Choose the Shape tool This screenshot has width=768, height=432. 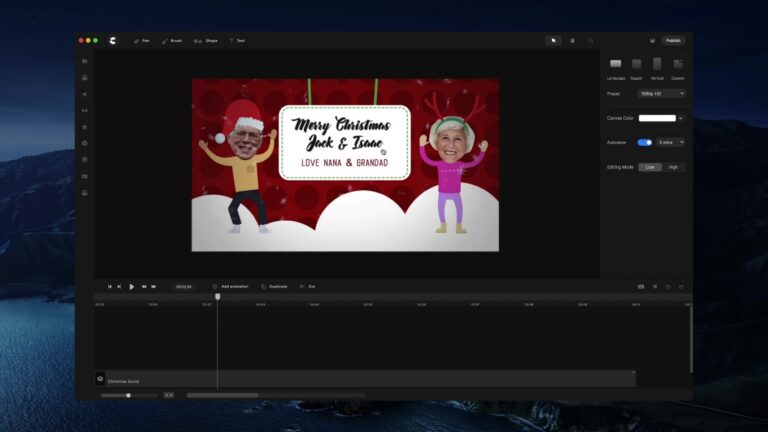point(206,41)
